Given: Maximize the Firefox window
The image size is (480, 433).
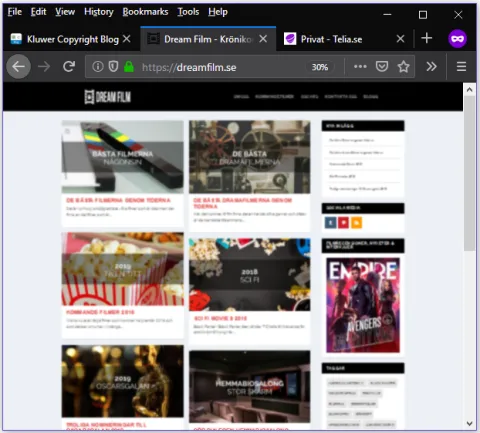Looking at the screenshot, I should [x=423, y=15].
